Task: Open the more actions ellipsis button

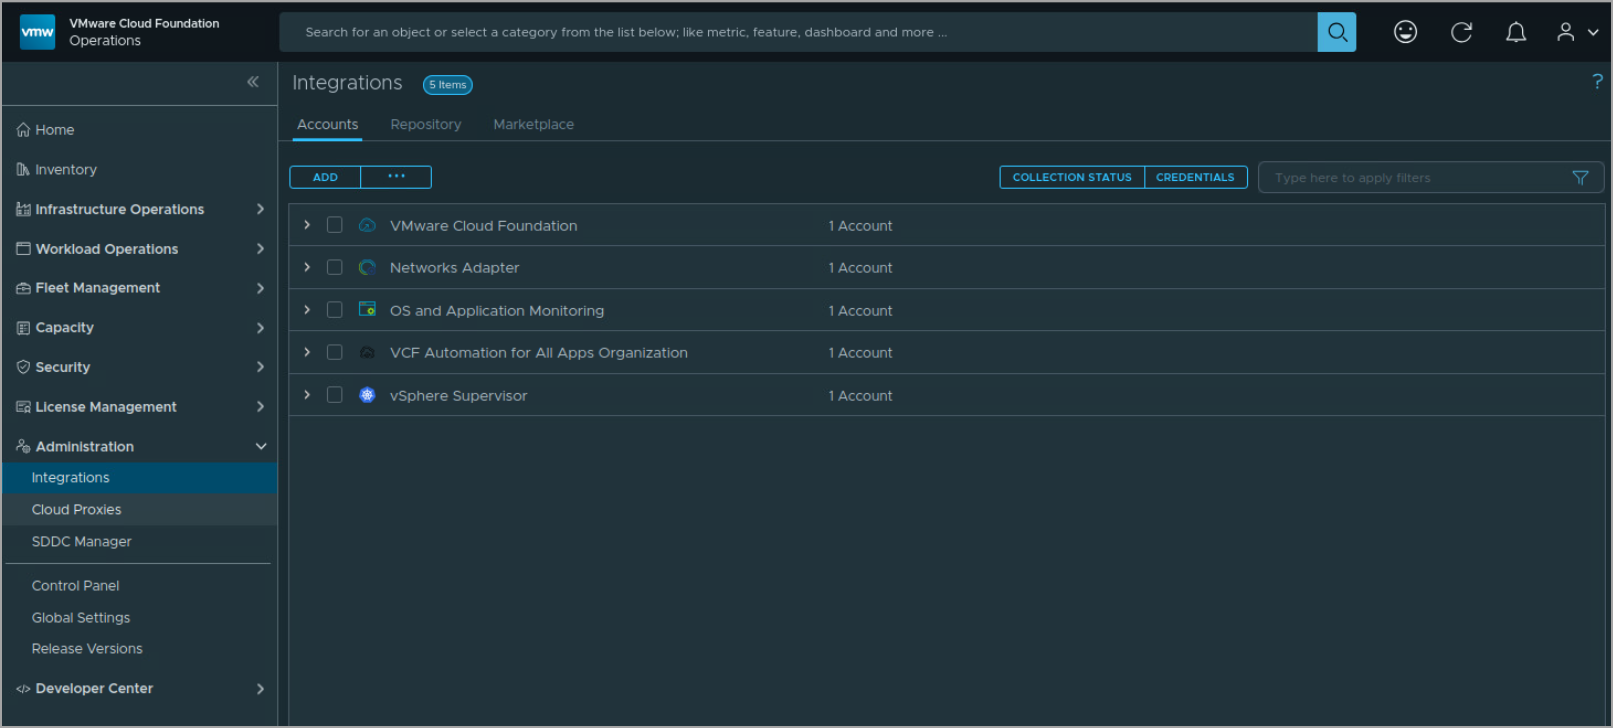Action: point(396,177)
